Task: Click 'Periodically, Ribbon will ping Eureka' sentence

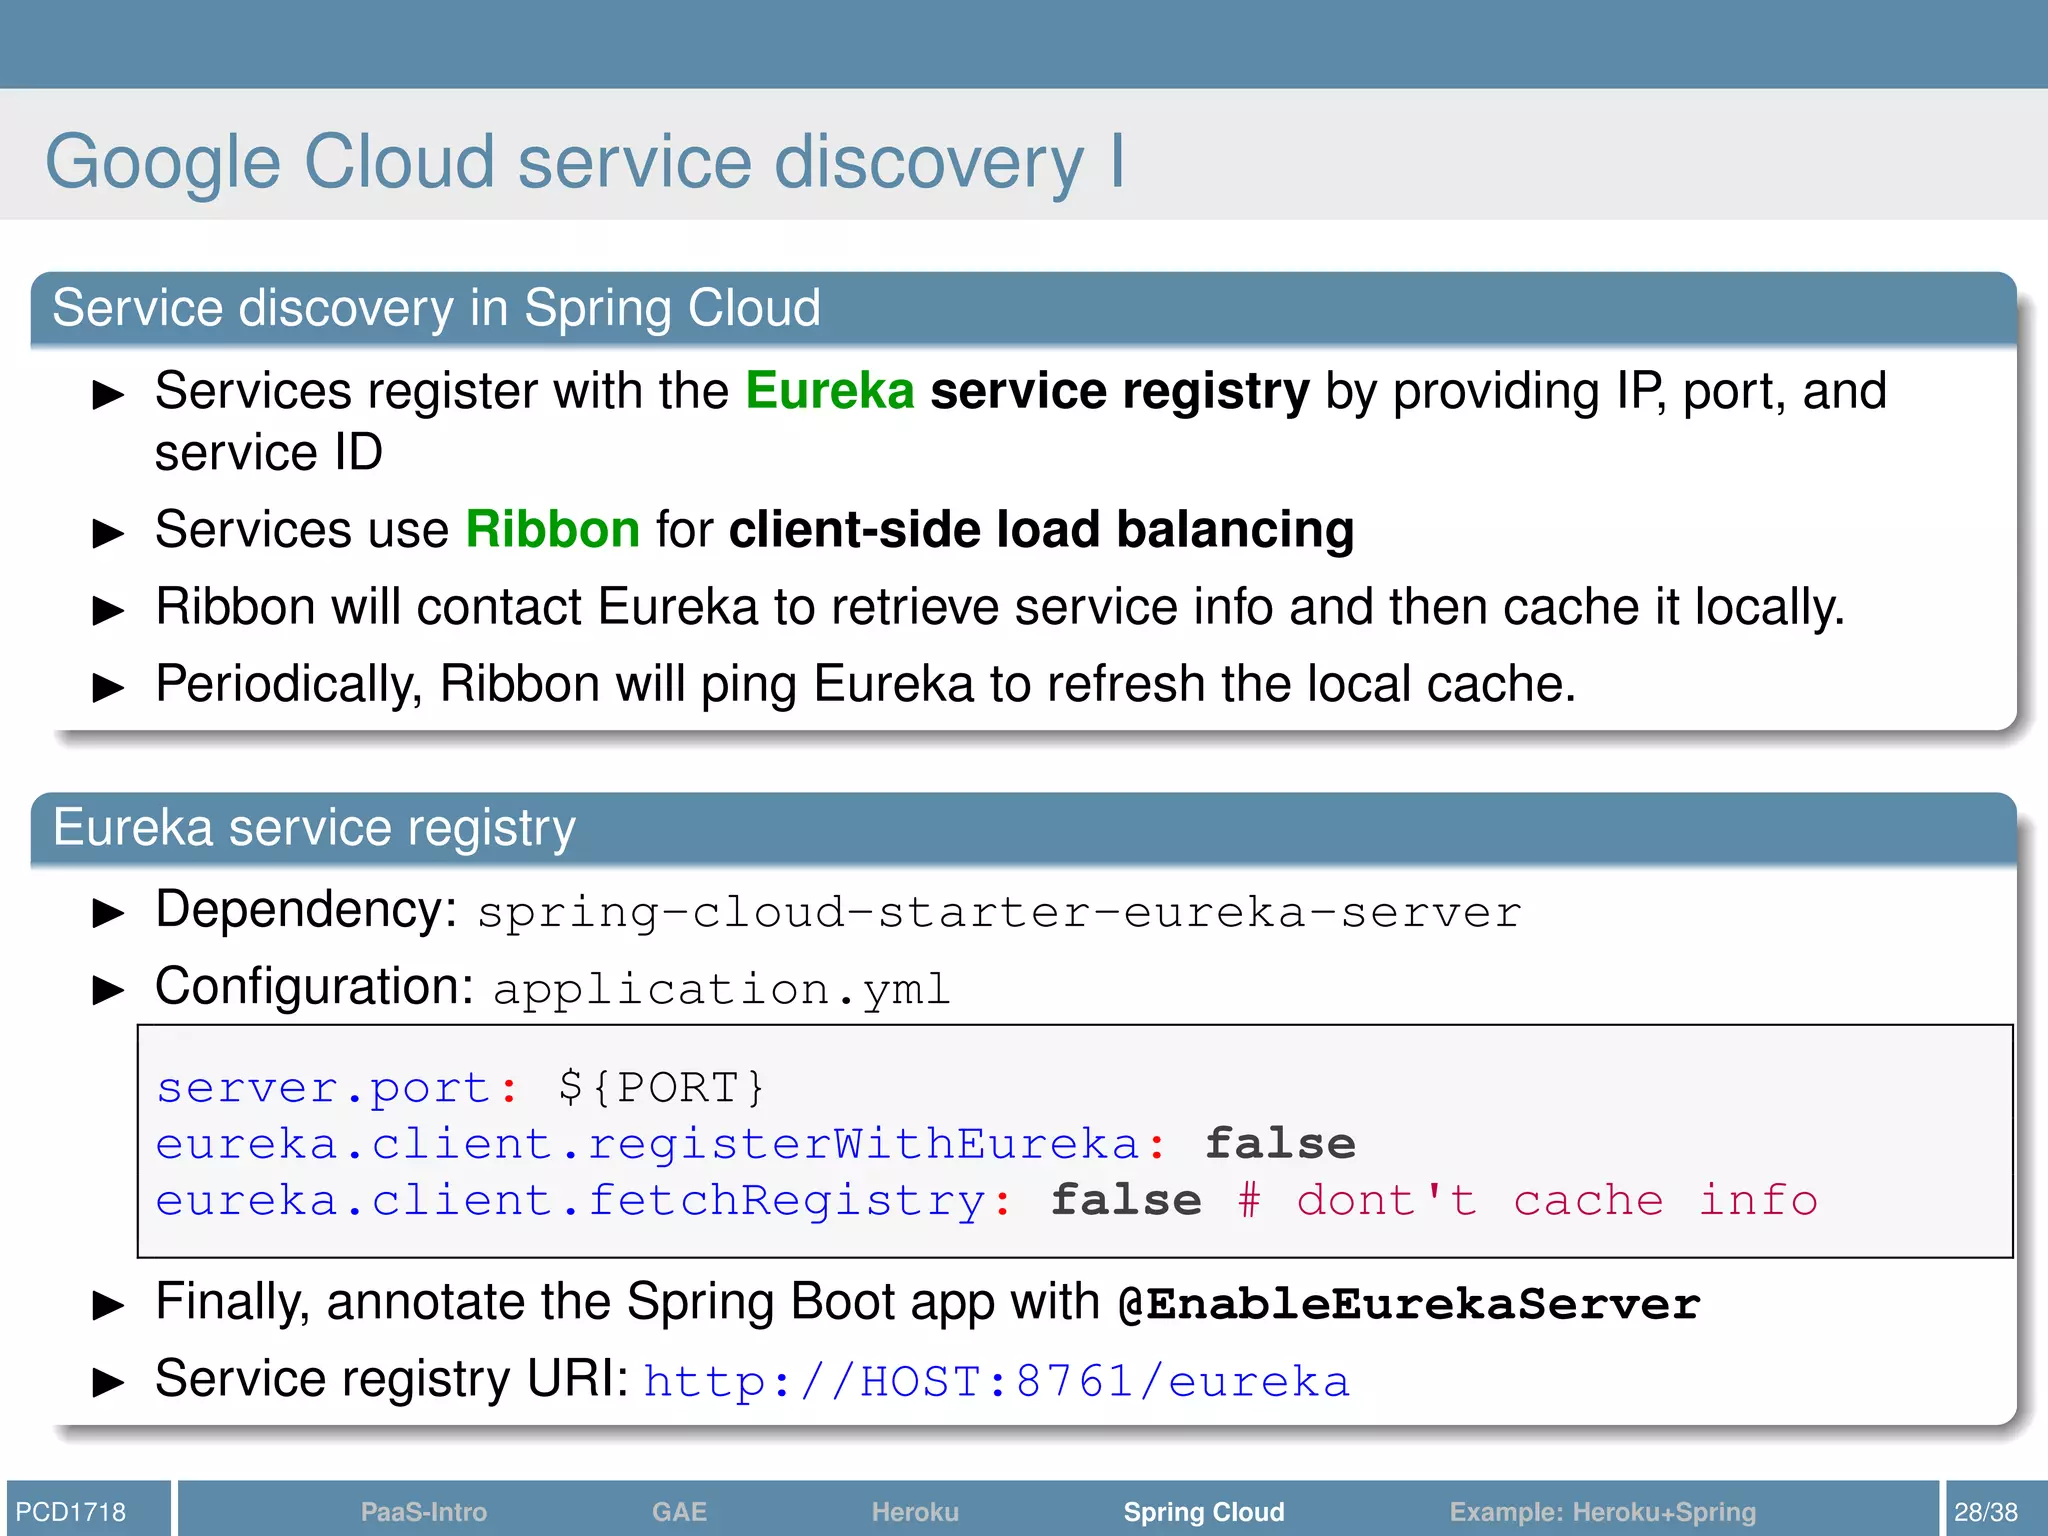Action: 865,685
